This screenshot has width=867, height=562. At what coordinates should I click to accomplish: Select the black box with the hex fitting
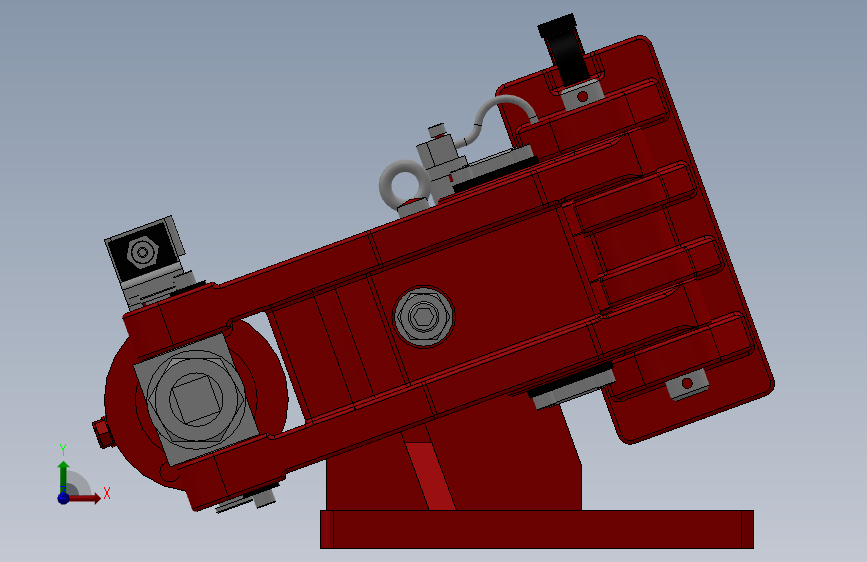(143, 252)
